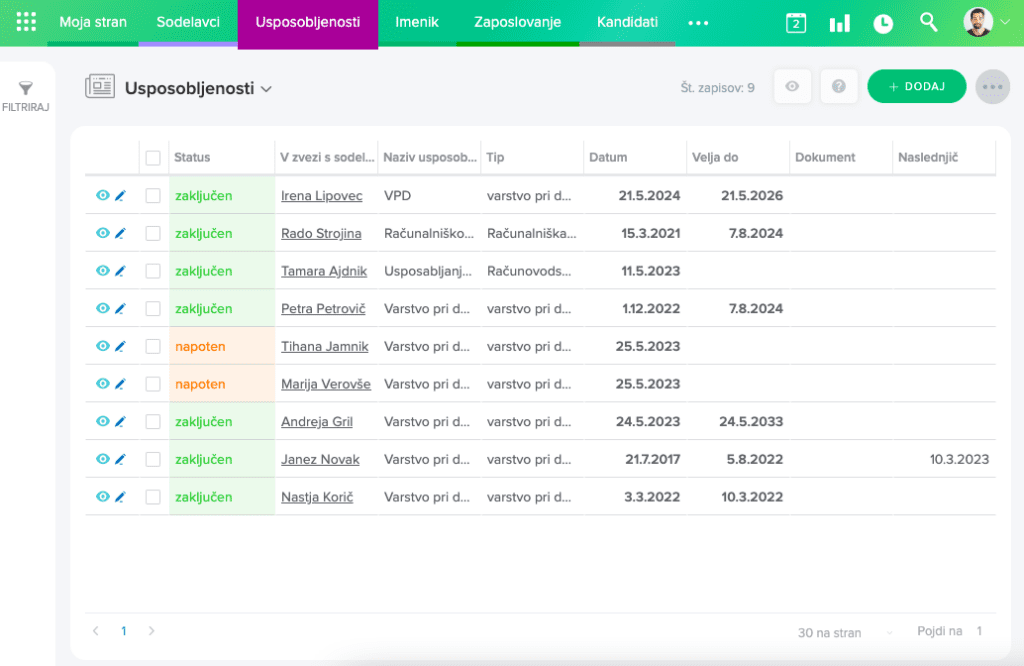Go to the Zaposlovanje tab
Image resolution: width=1024 pixels, height=666 pixels.
point(517,22)
